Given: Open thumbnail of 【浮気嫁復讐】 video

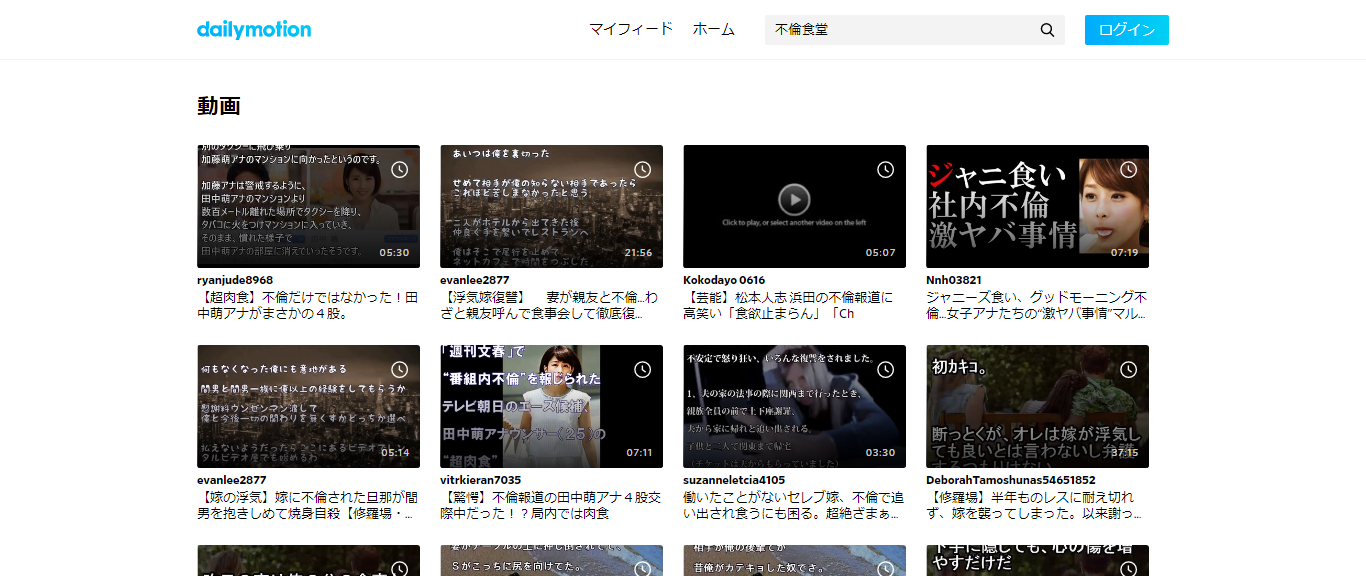Looking at the screenshot, I should click(x=551, y=206).
